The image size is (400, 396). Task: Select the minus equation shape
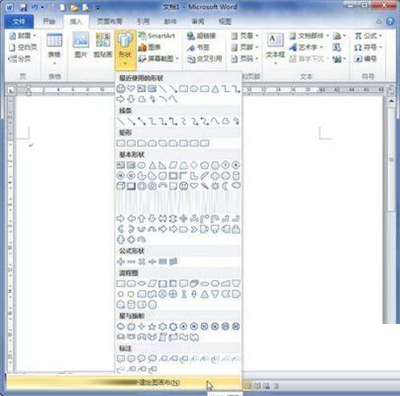coord(131,262)
